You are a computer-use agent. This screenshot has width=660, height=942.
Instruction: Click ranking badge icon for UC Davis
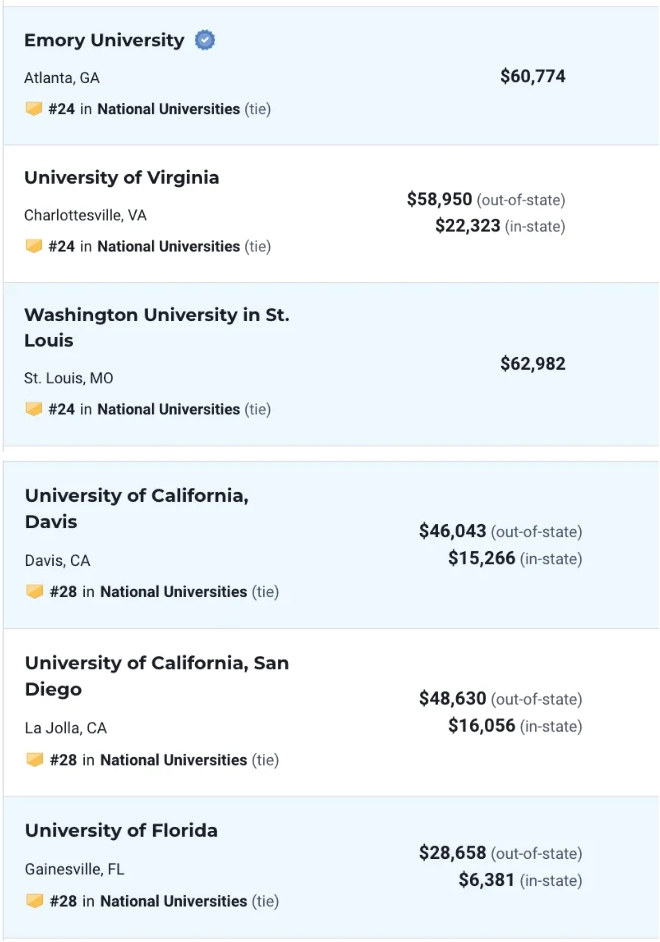pos(35,592)
